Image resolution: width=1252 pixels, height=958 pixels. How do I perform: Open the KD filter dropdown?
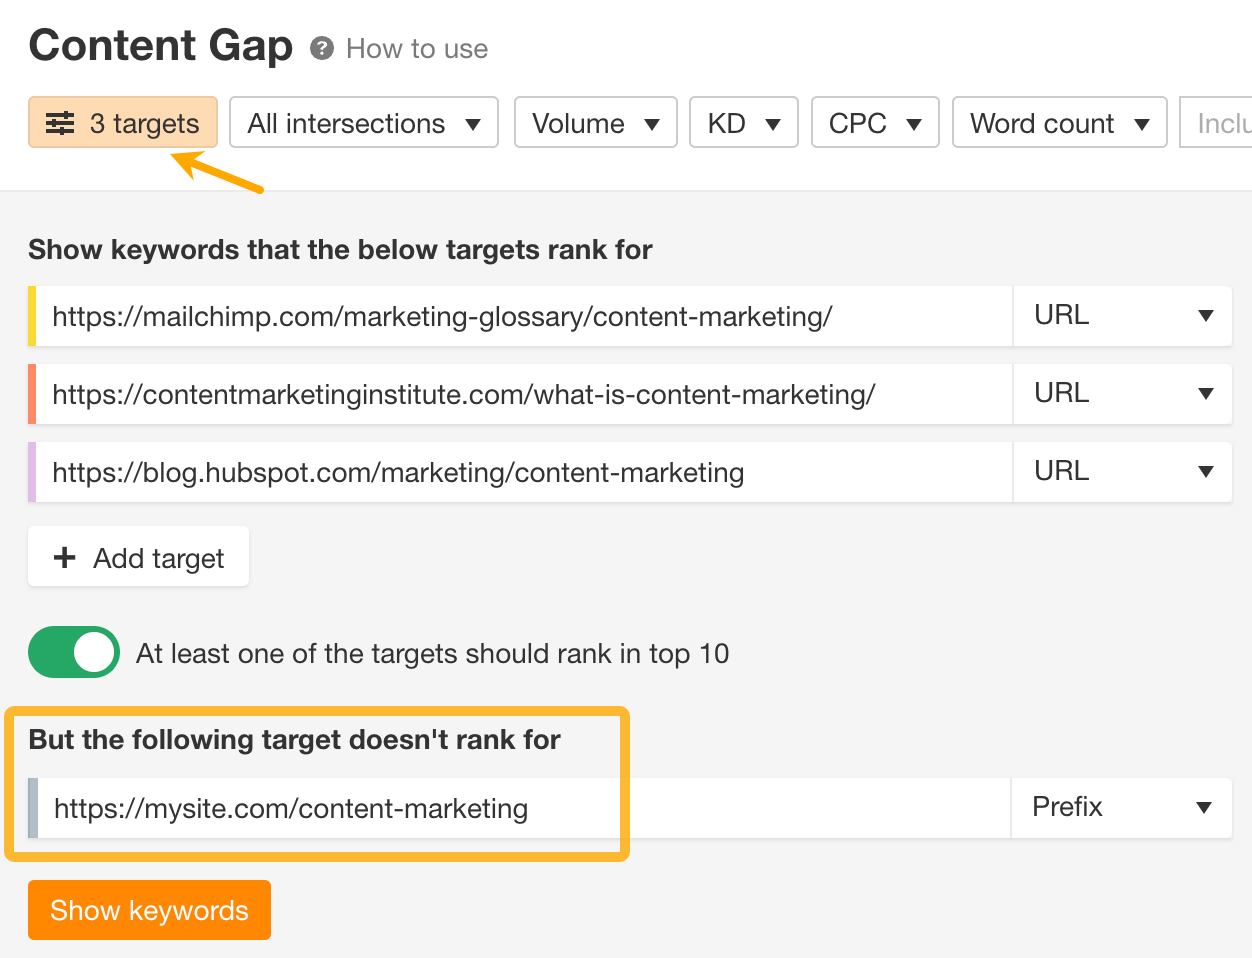(743, 122)
